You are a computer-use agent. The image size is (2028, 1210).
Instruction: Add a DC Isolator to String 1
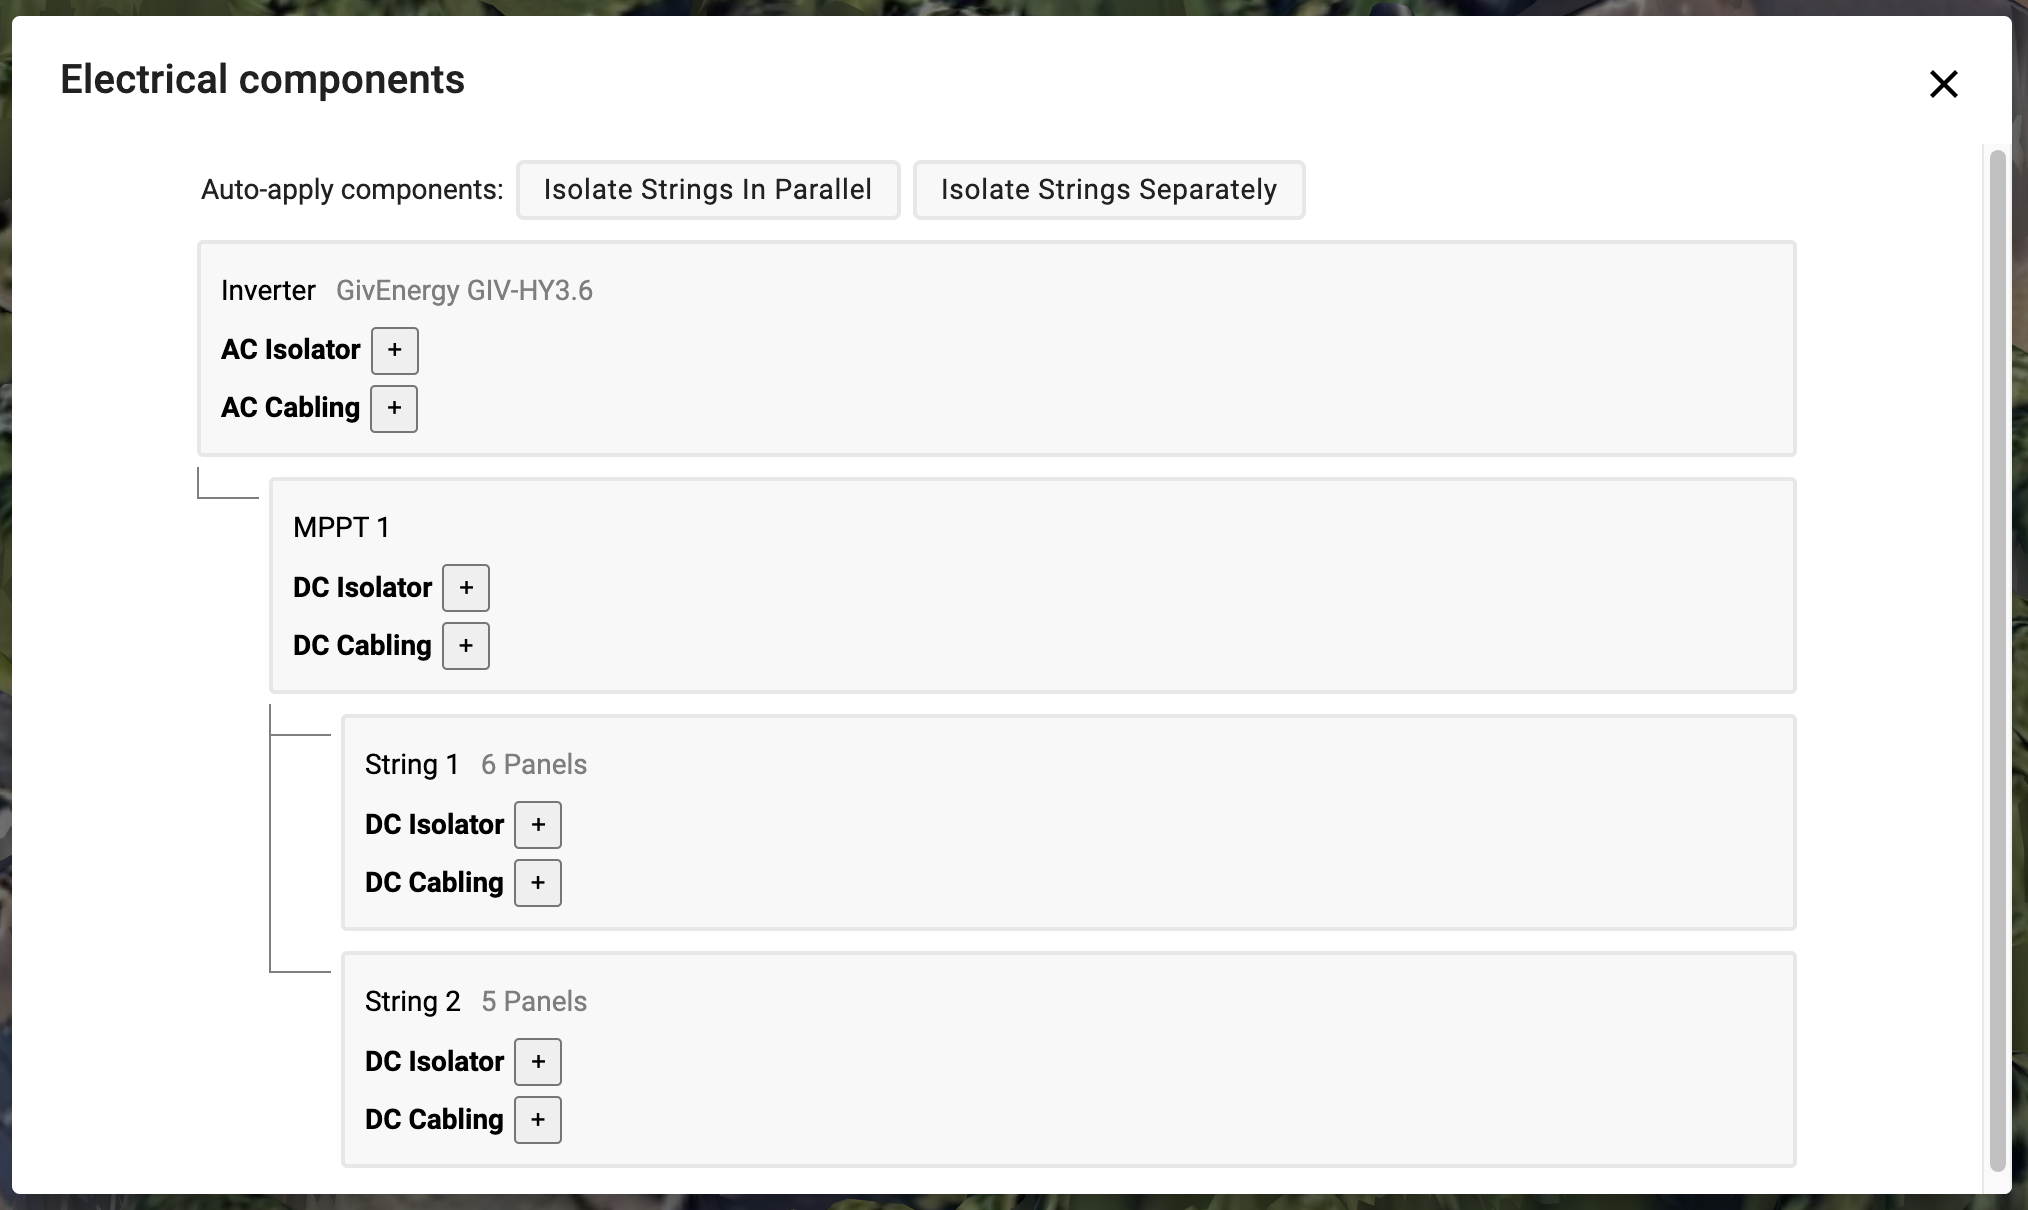tap(538, 824)
